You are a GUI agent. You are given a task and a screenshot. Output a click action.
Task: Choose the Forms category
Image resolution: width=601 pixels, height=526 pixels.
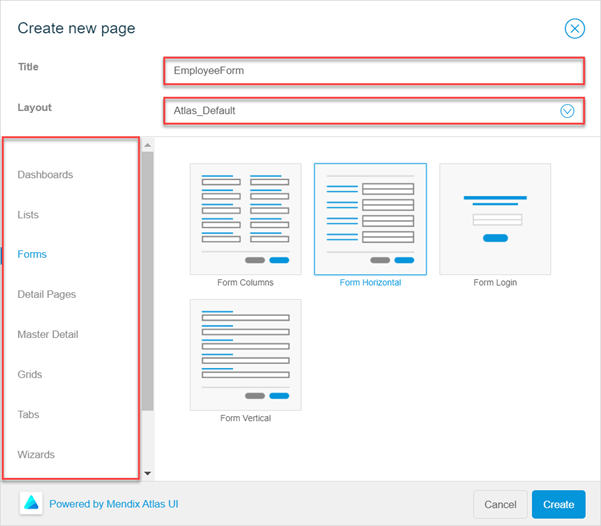32,255
